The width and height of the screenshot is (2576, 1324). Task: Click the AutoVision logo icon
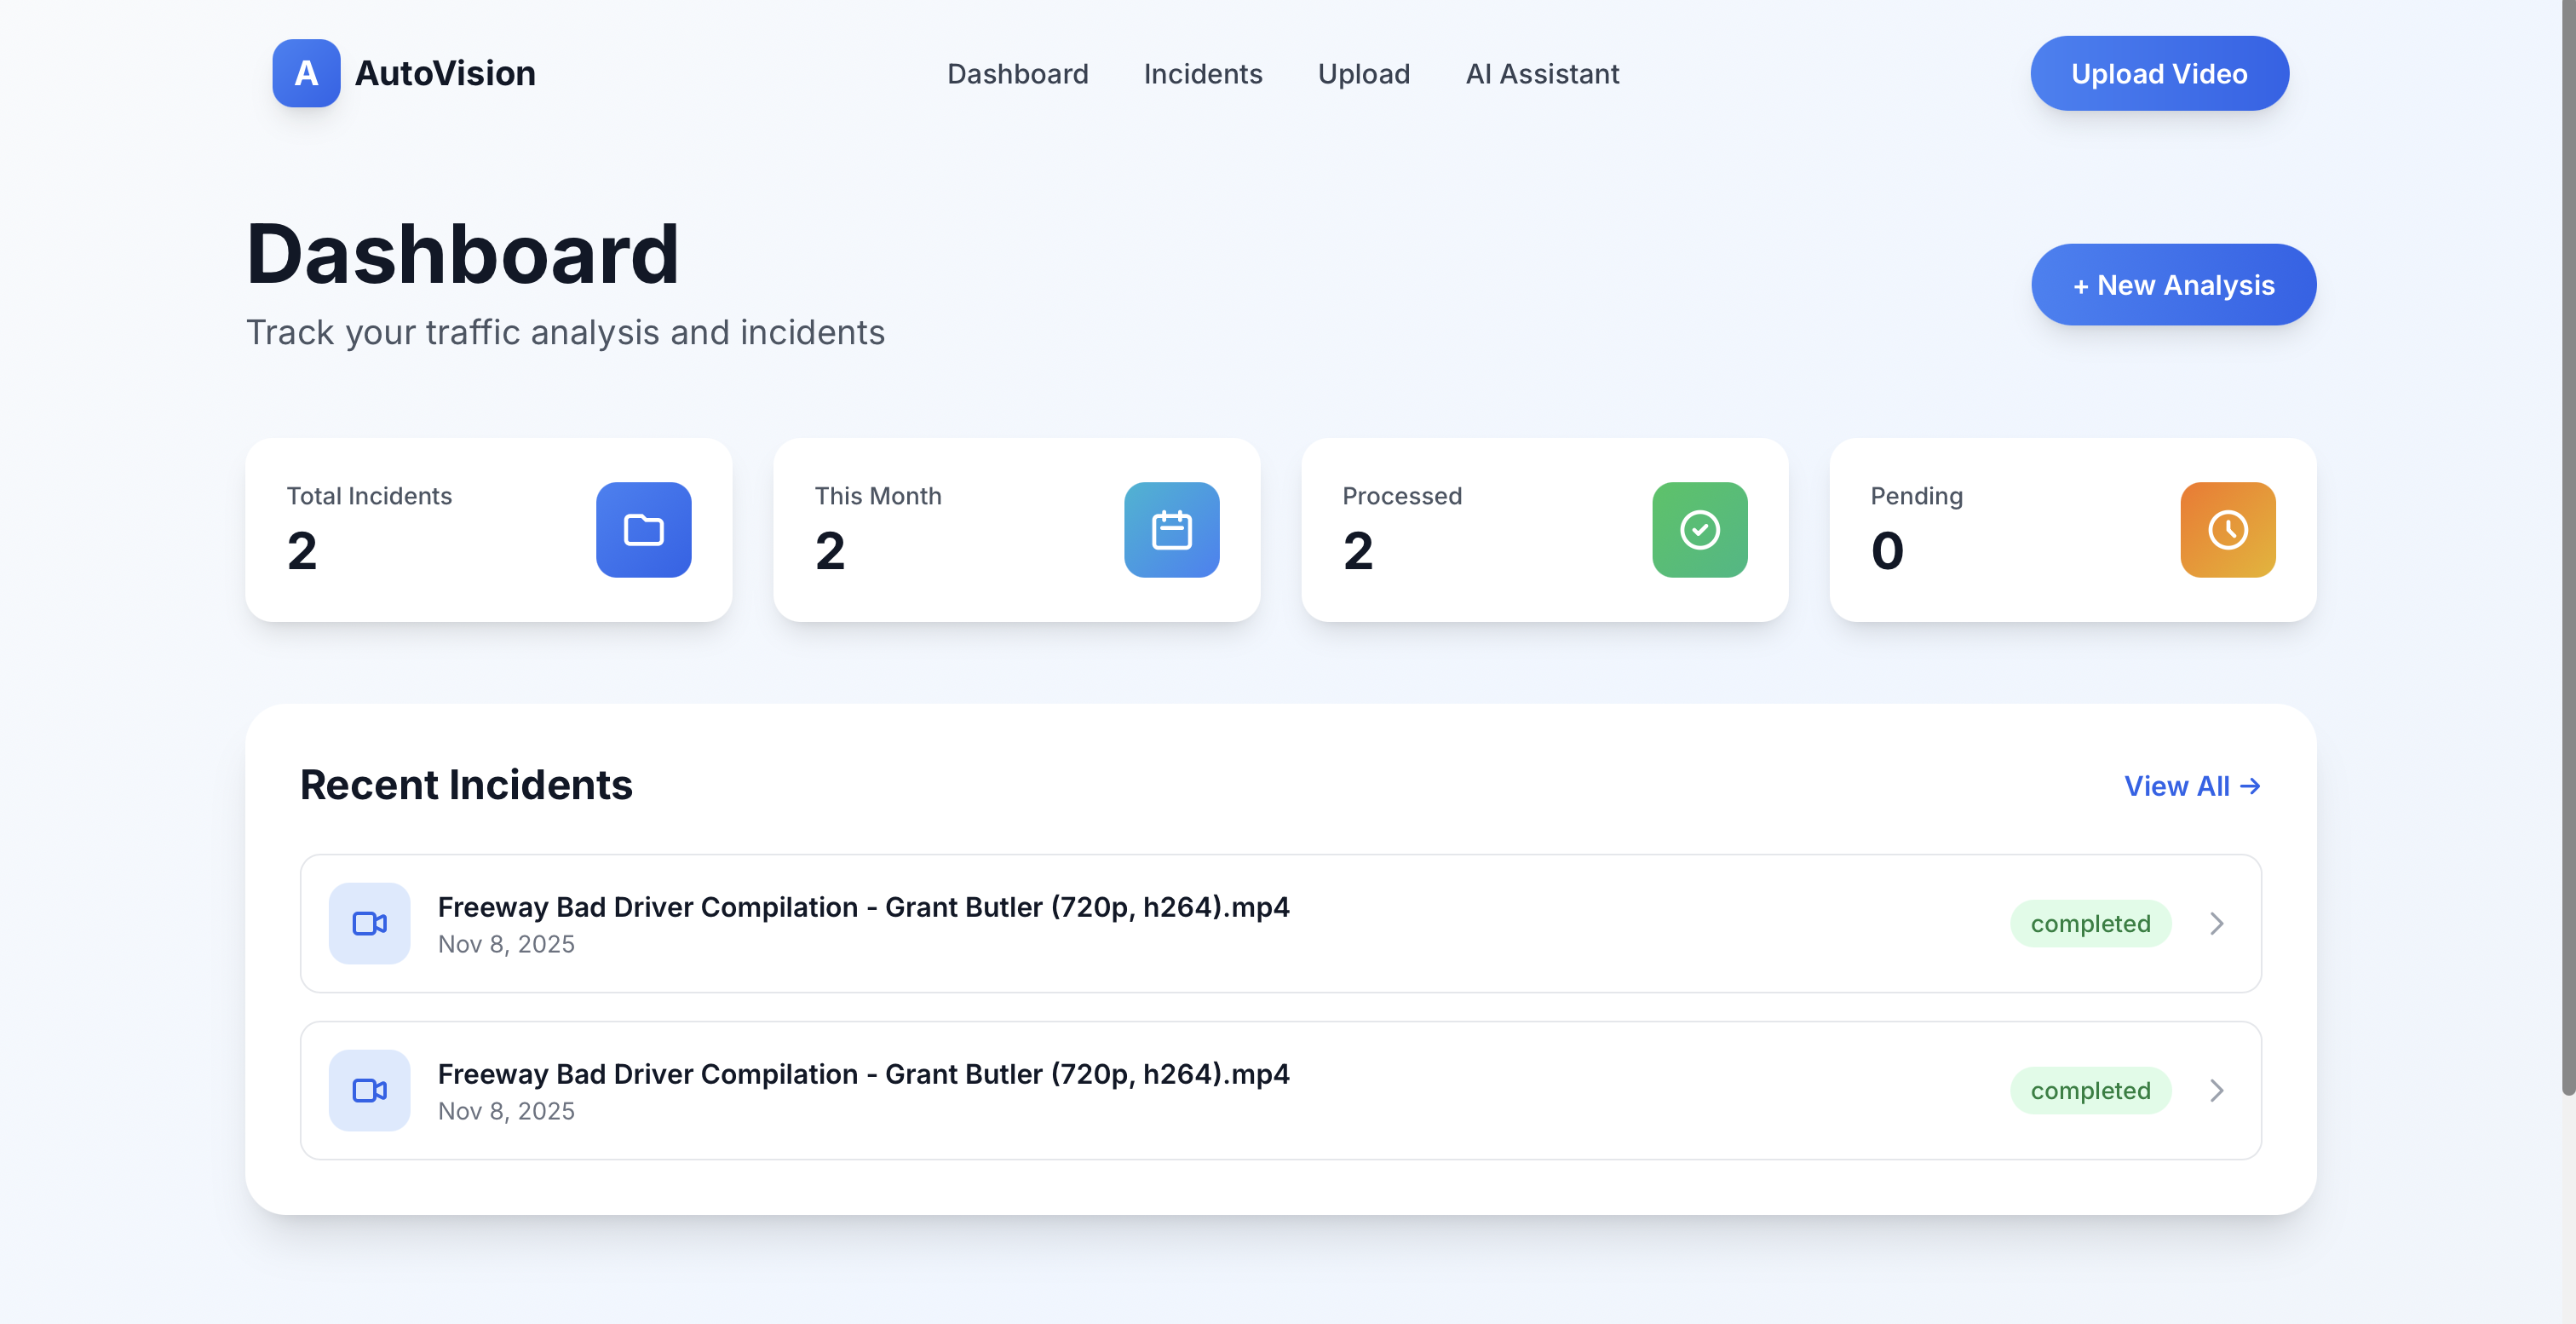coord(306,73)
